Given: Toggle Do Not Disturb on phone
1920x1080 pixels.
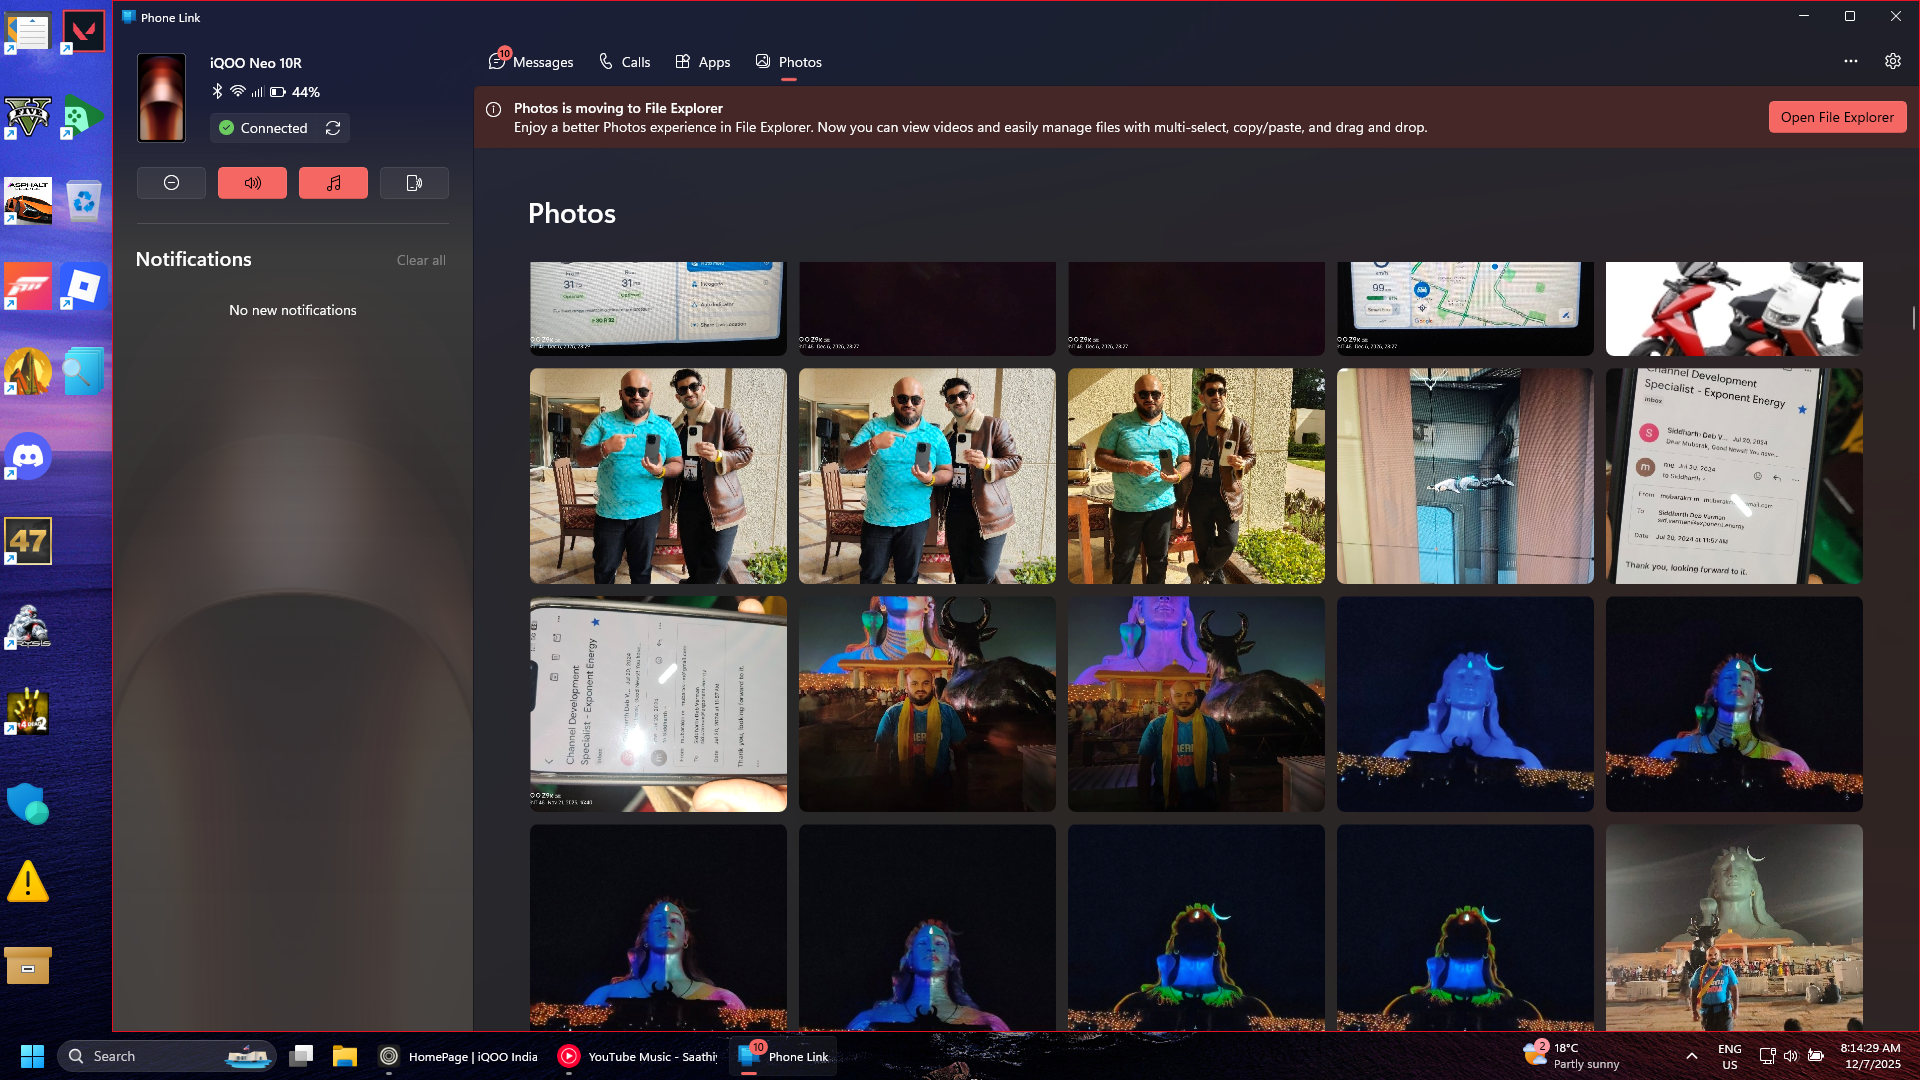Looking at the screenshot, I should [171, 183].
